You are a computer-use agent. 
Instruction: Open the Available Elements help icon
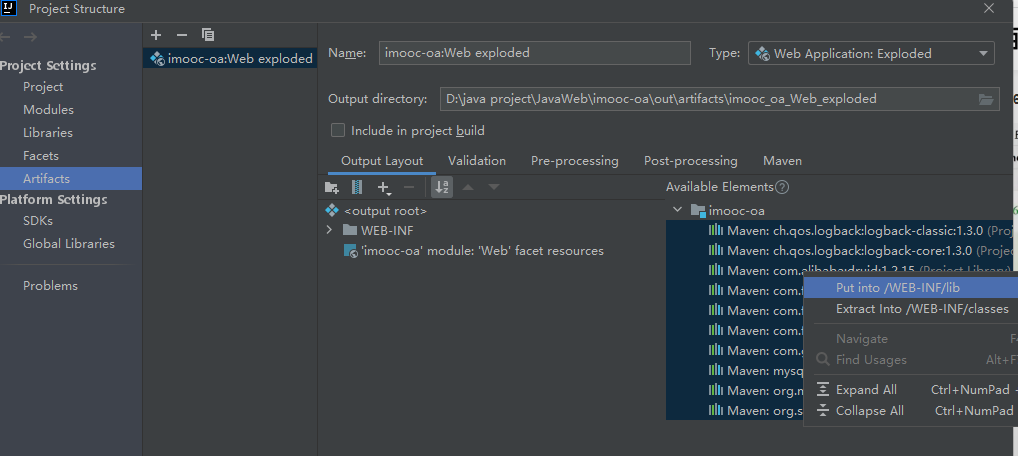pos(782,187)
